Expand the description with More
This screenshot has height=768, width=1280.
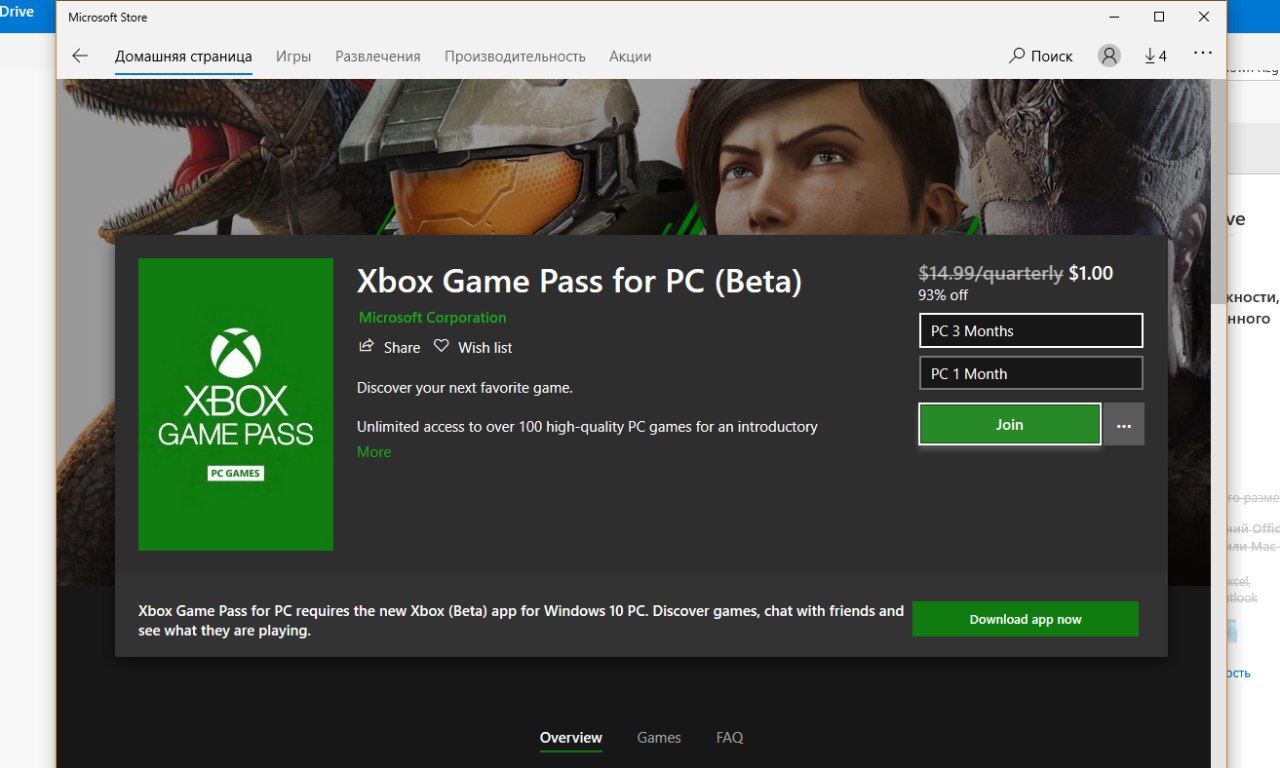pos(374,452)
